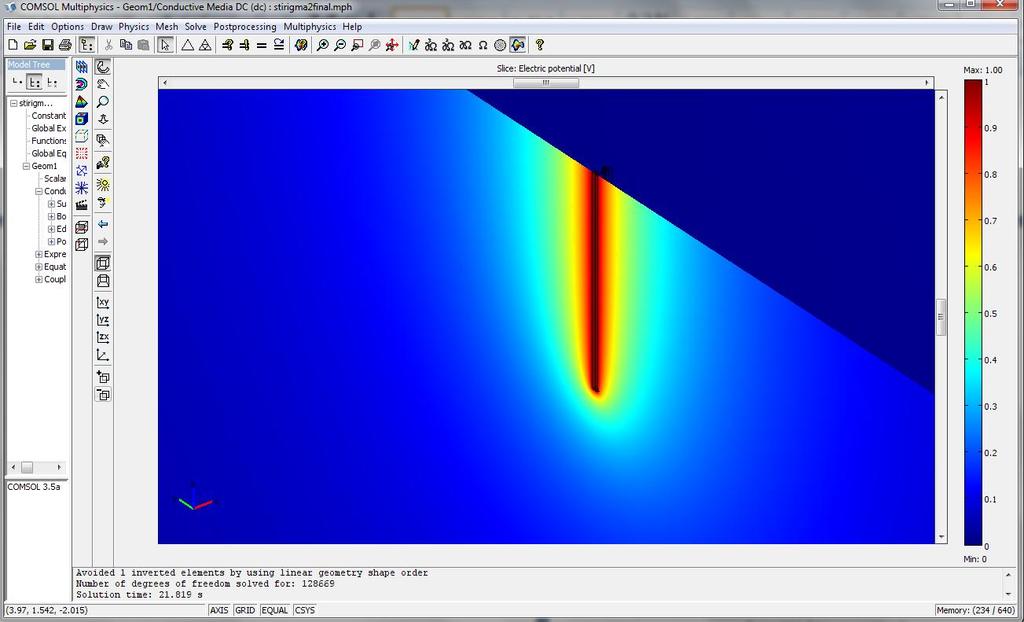Image resolution: width=1024 pixels, height=622 pixels.
Task: Open the Physics menu
Action: coord(133,27)
